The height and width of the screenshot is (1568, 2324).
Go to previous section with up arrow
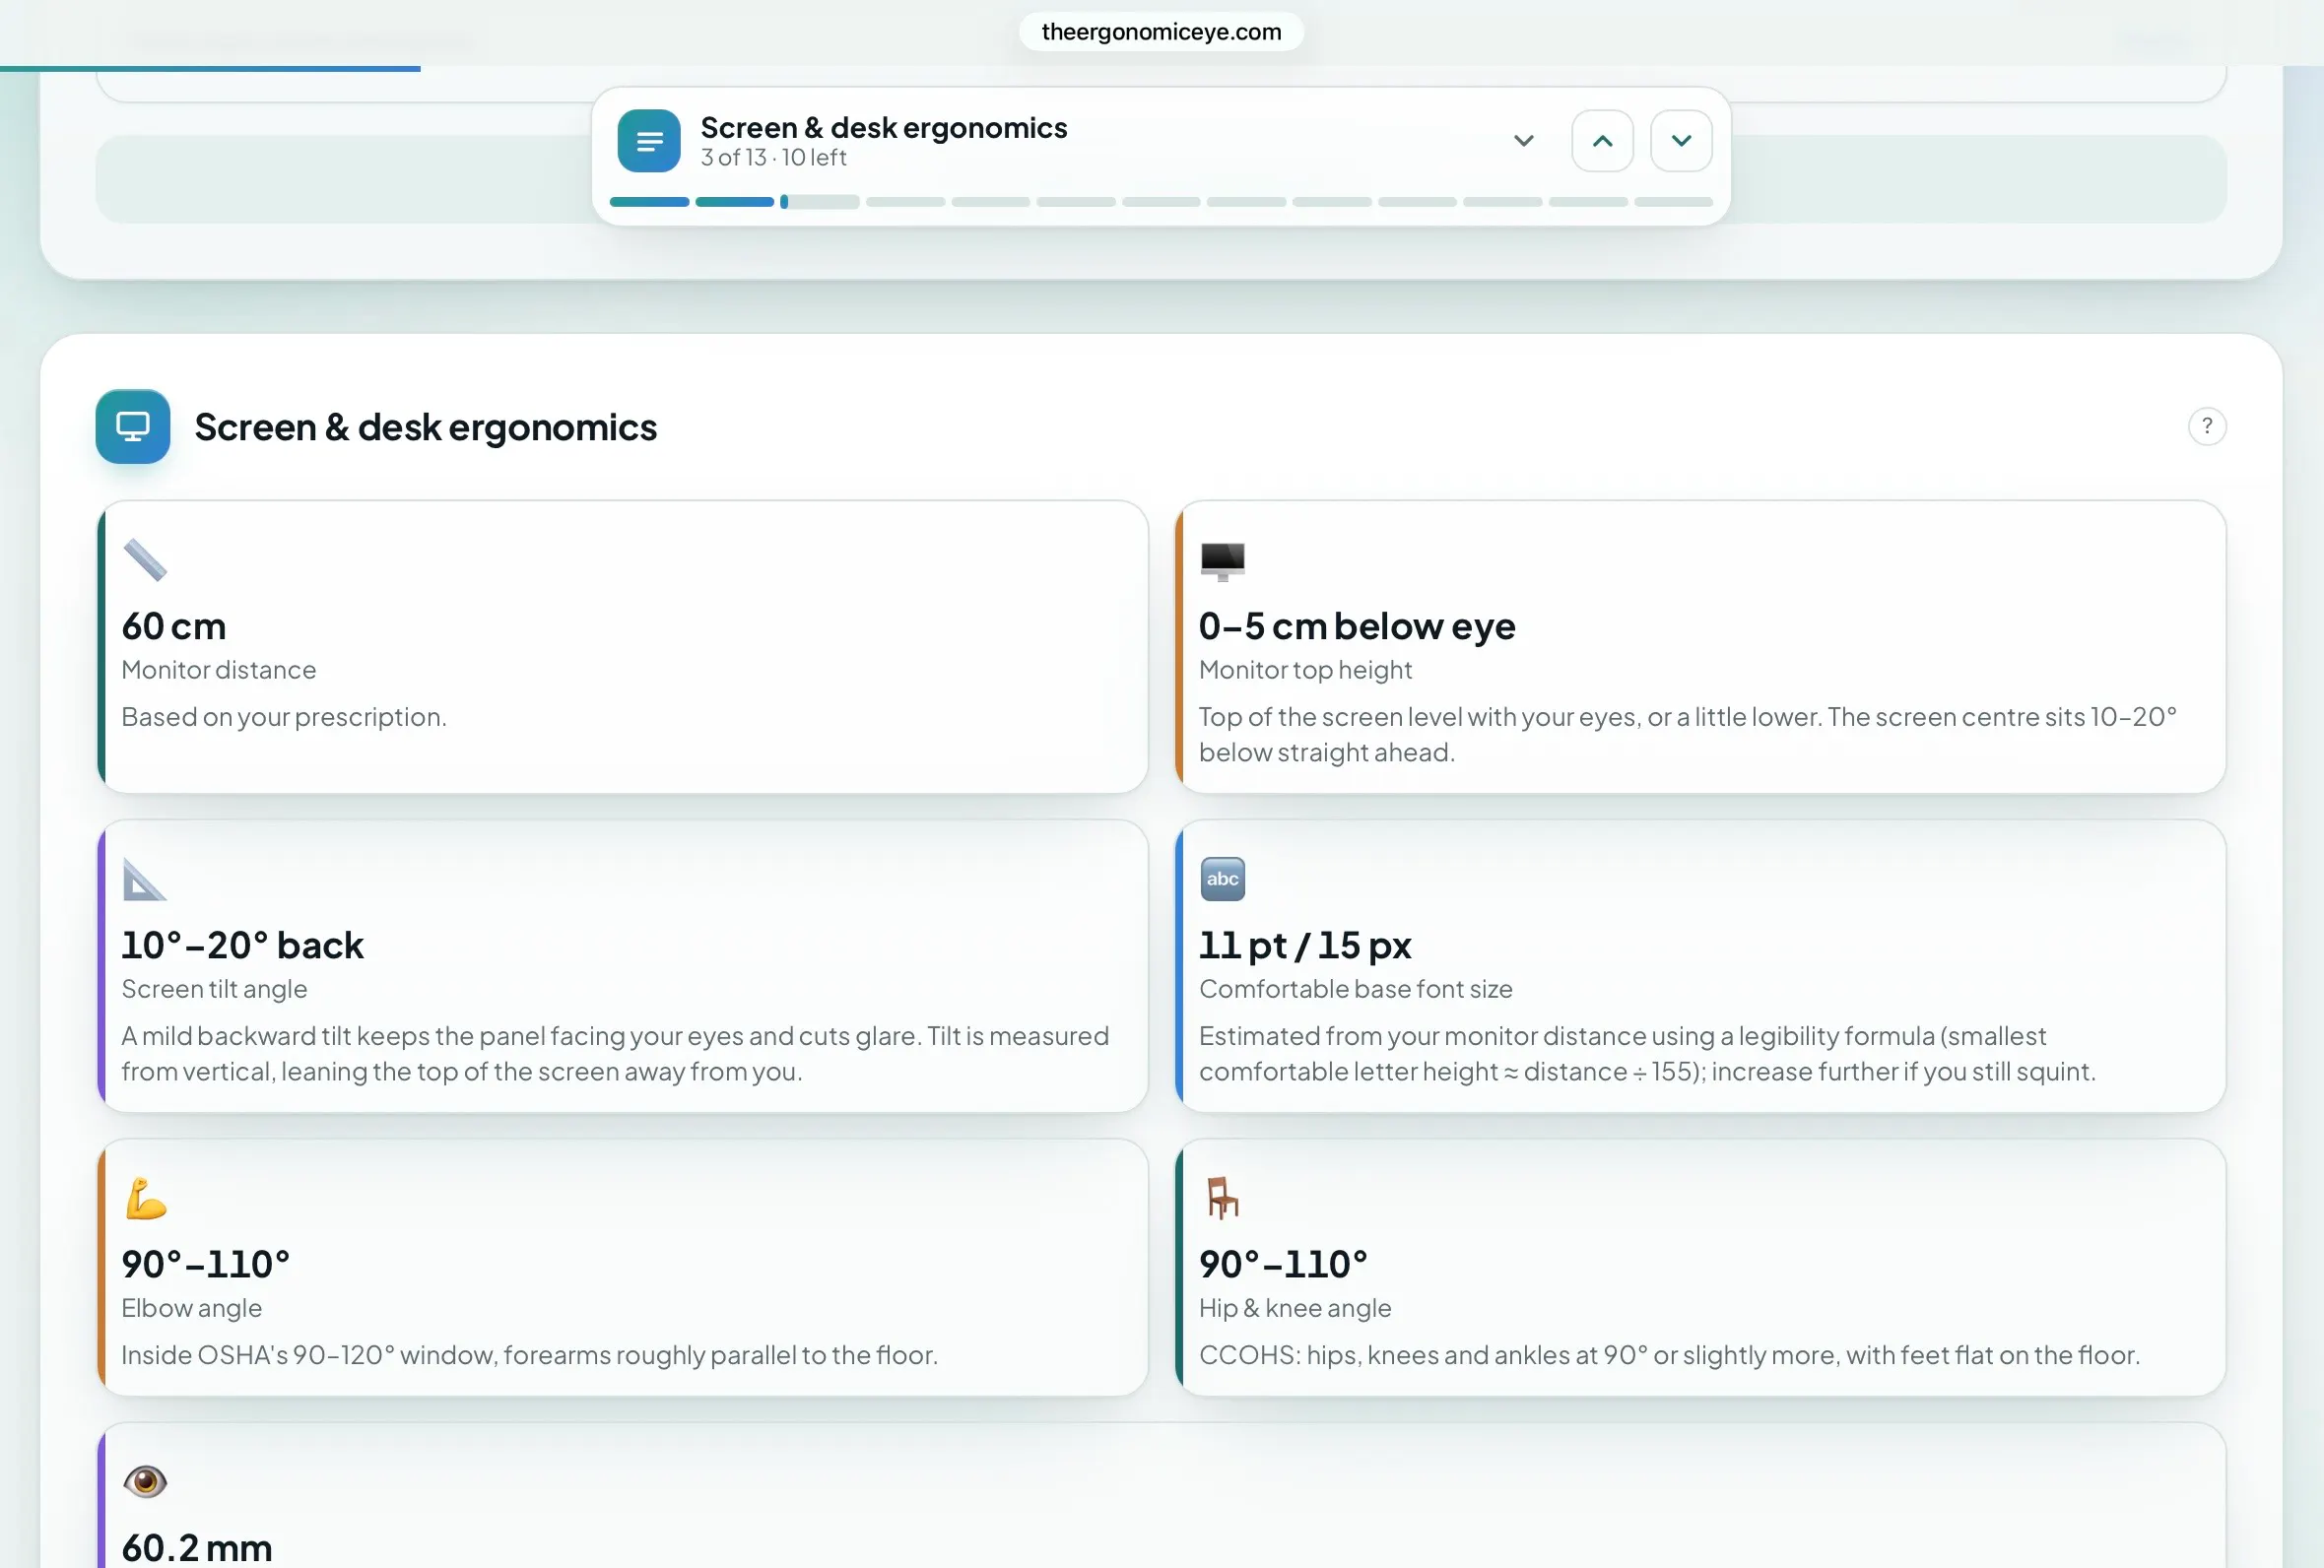[x=1602, y=141]
